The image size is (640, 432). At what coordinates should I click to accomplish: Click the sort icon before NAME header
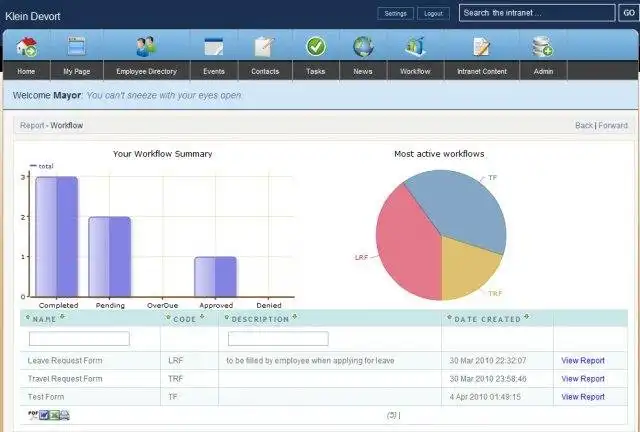click(x=28, y=317)
